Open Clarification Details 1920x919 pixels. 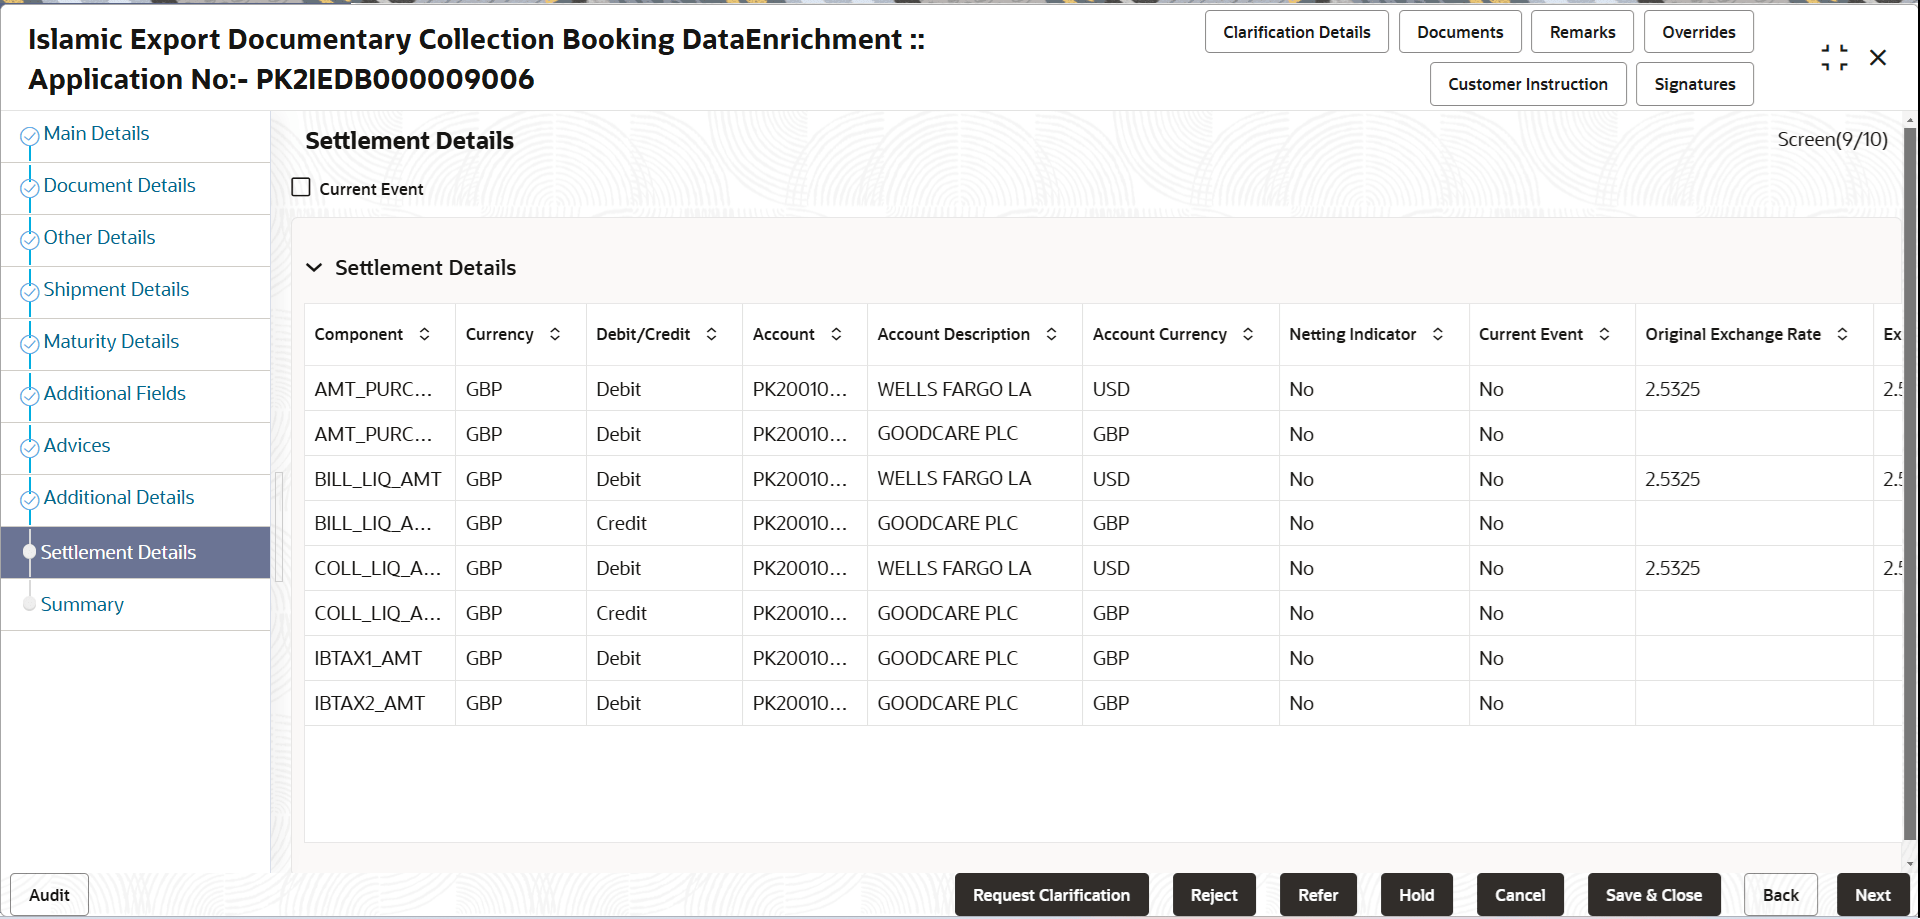click(x=1296, y=32)
